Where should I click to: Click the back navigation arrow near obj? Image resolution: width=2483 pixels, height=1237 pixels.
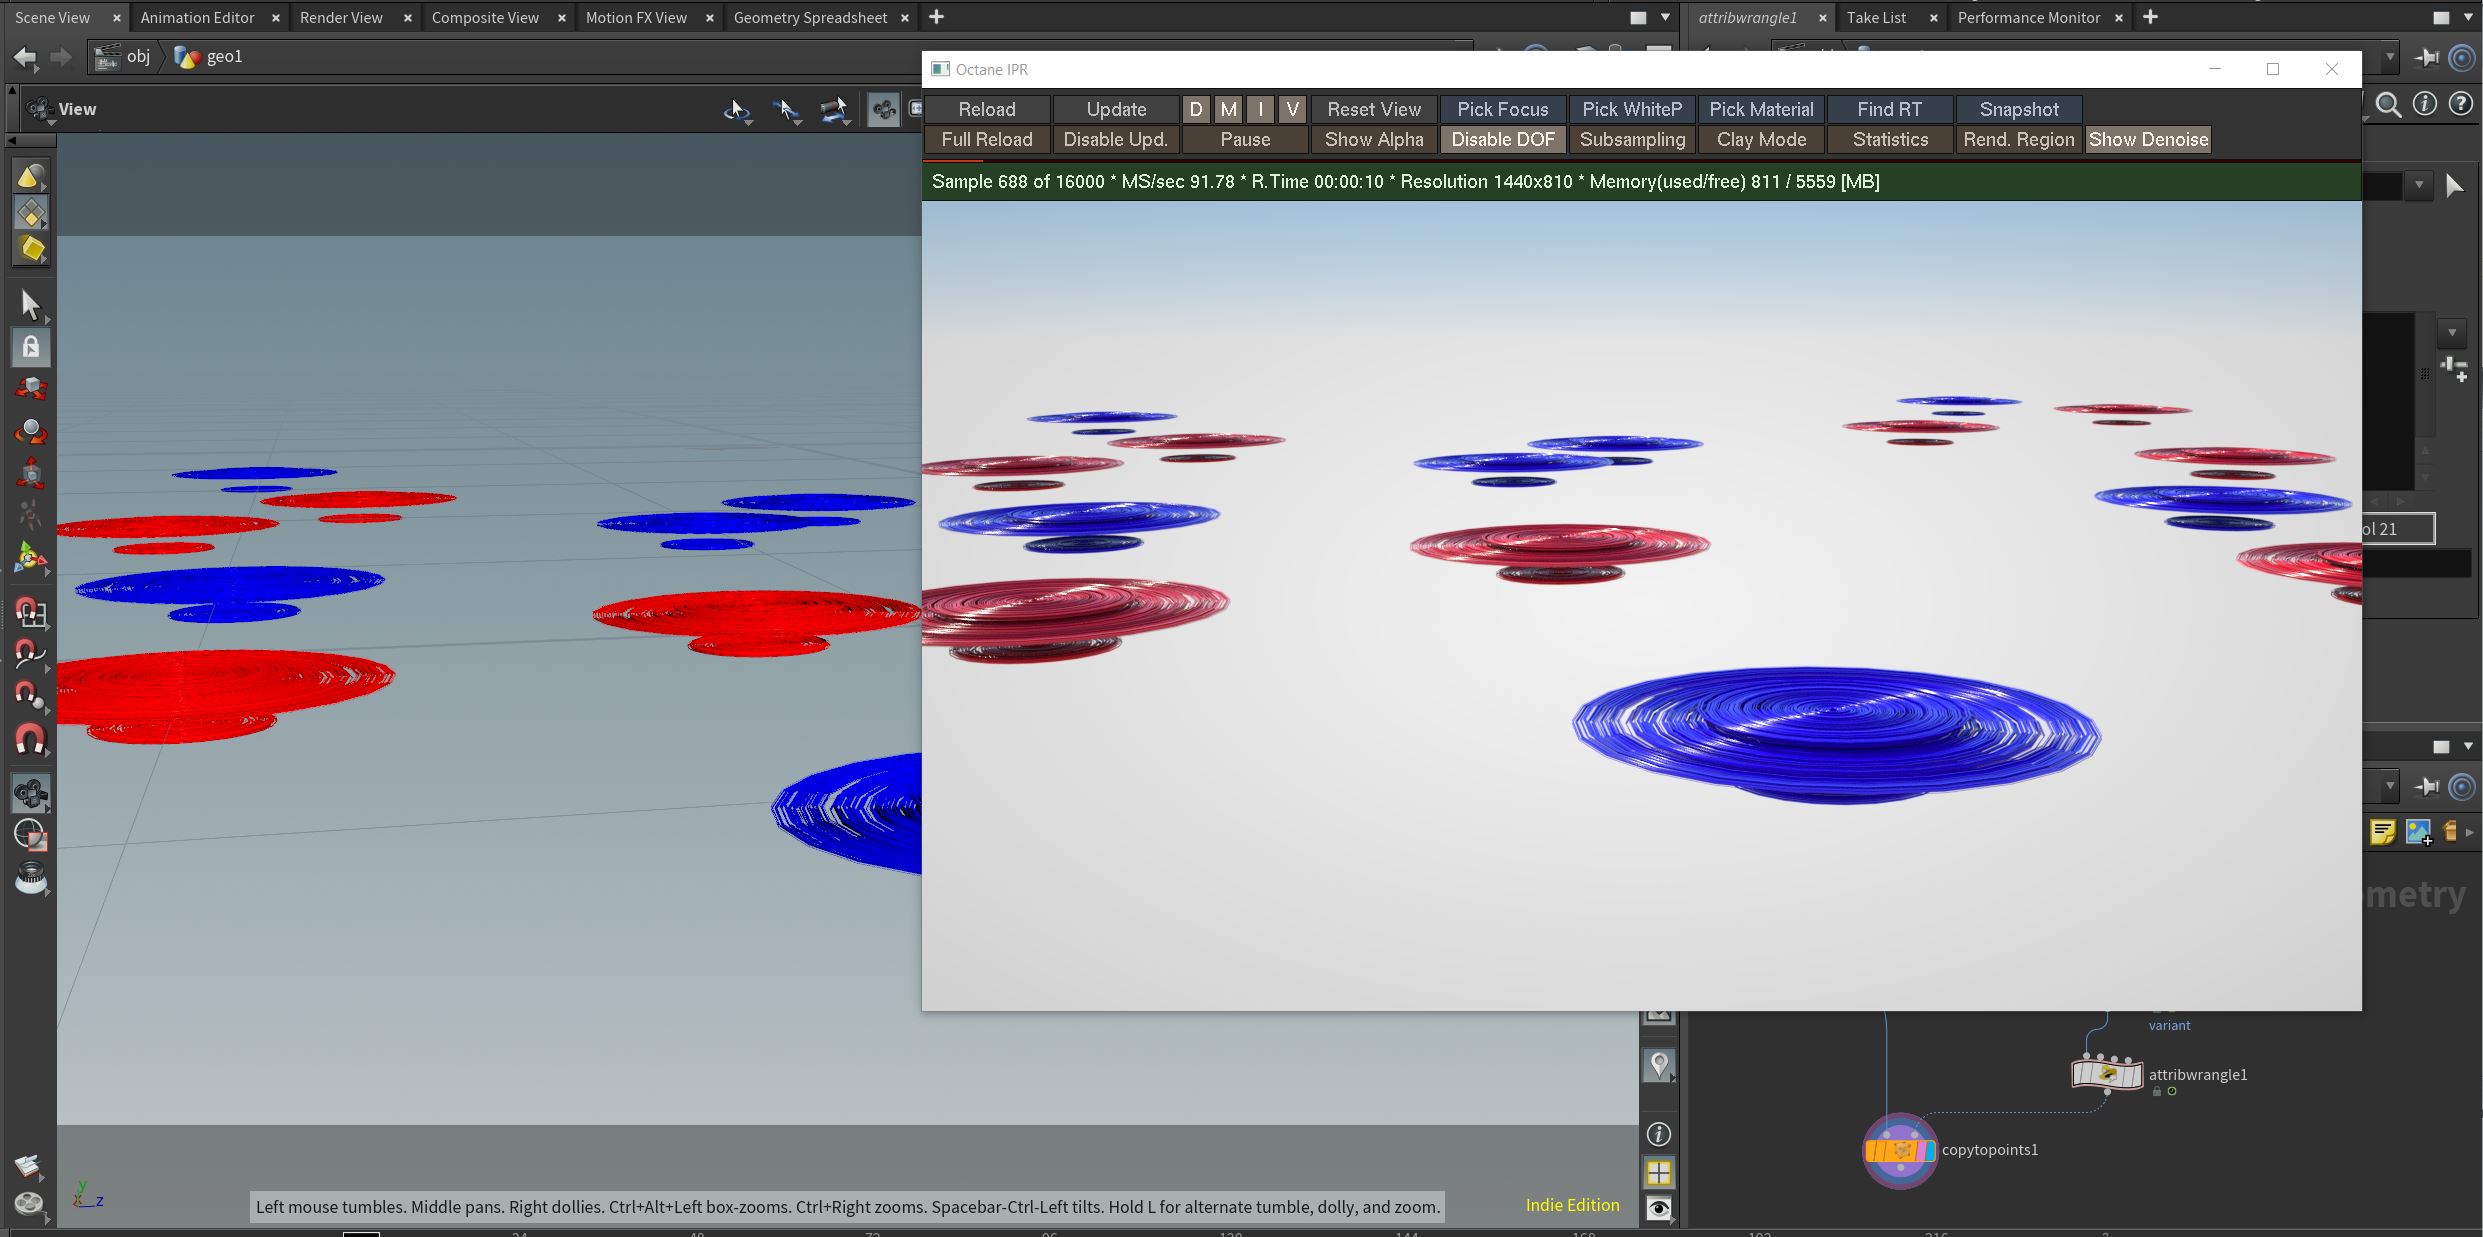click(x=25, y=57)
